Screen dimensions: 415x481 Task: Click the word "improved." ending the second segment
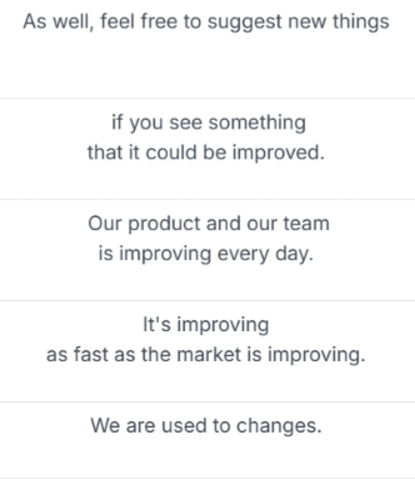(x=278, y=153)
